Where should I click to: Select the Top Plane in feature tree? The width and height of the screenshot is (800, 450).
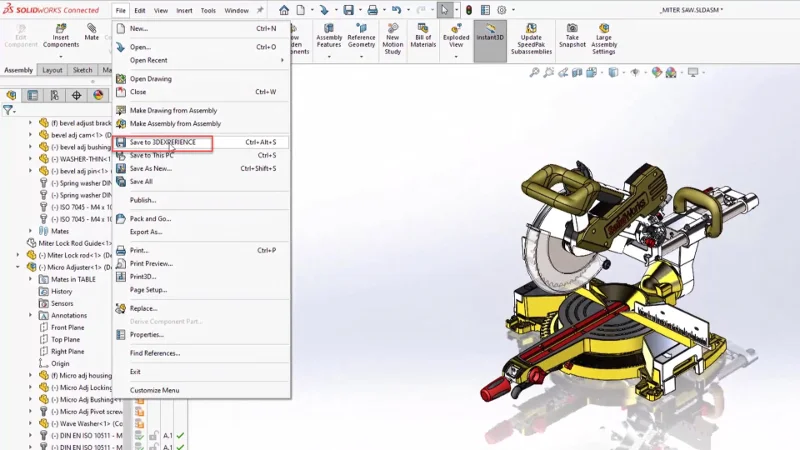[67, 339]
